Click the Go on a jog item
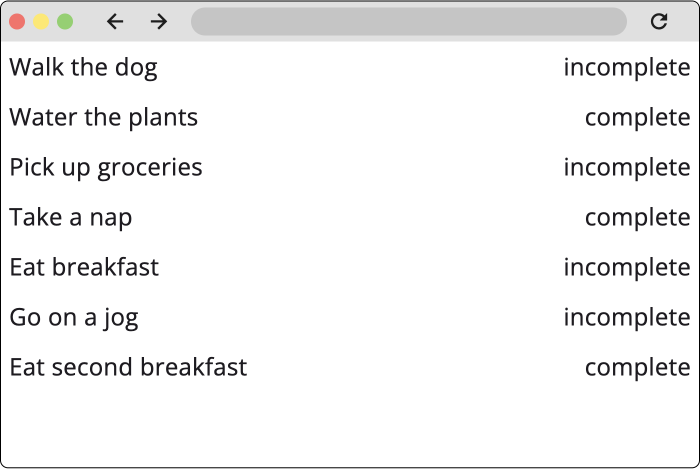 [74, 317]
